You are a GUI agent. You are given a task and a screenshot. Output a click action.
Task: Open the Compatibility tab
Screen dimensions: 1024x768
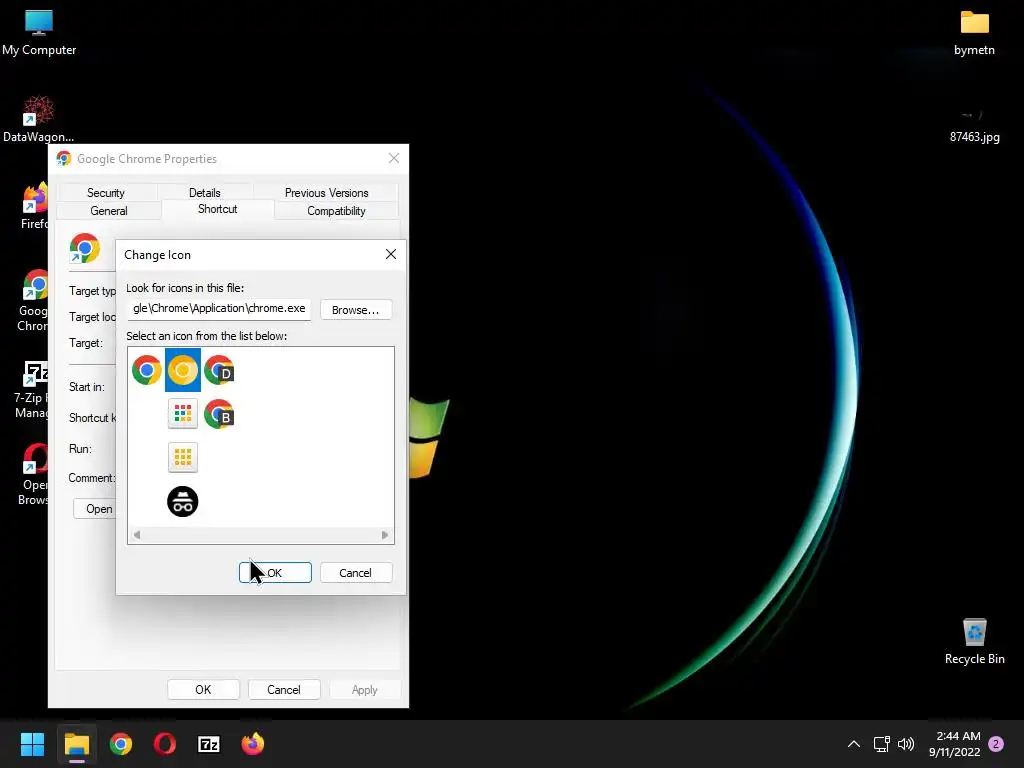[336, 211]
